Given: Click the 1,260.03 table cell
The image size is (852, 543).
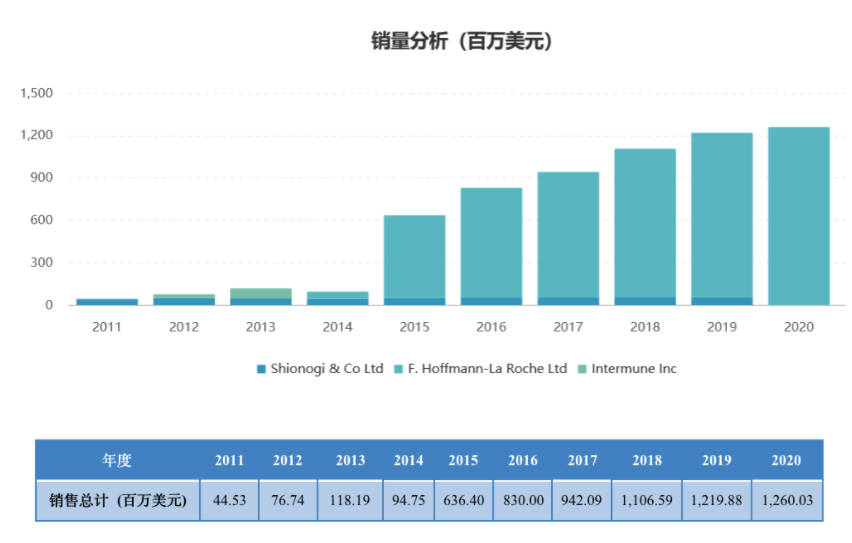Looking at the screenshot, I should 787,500.
